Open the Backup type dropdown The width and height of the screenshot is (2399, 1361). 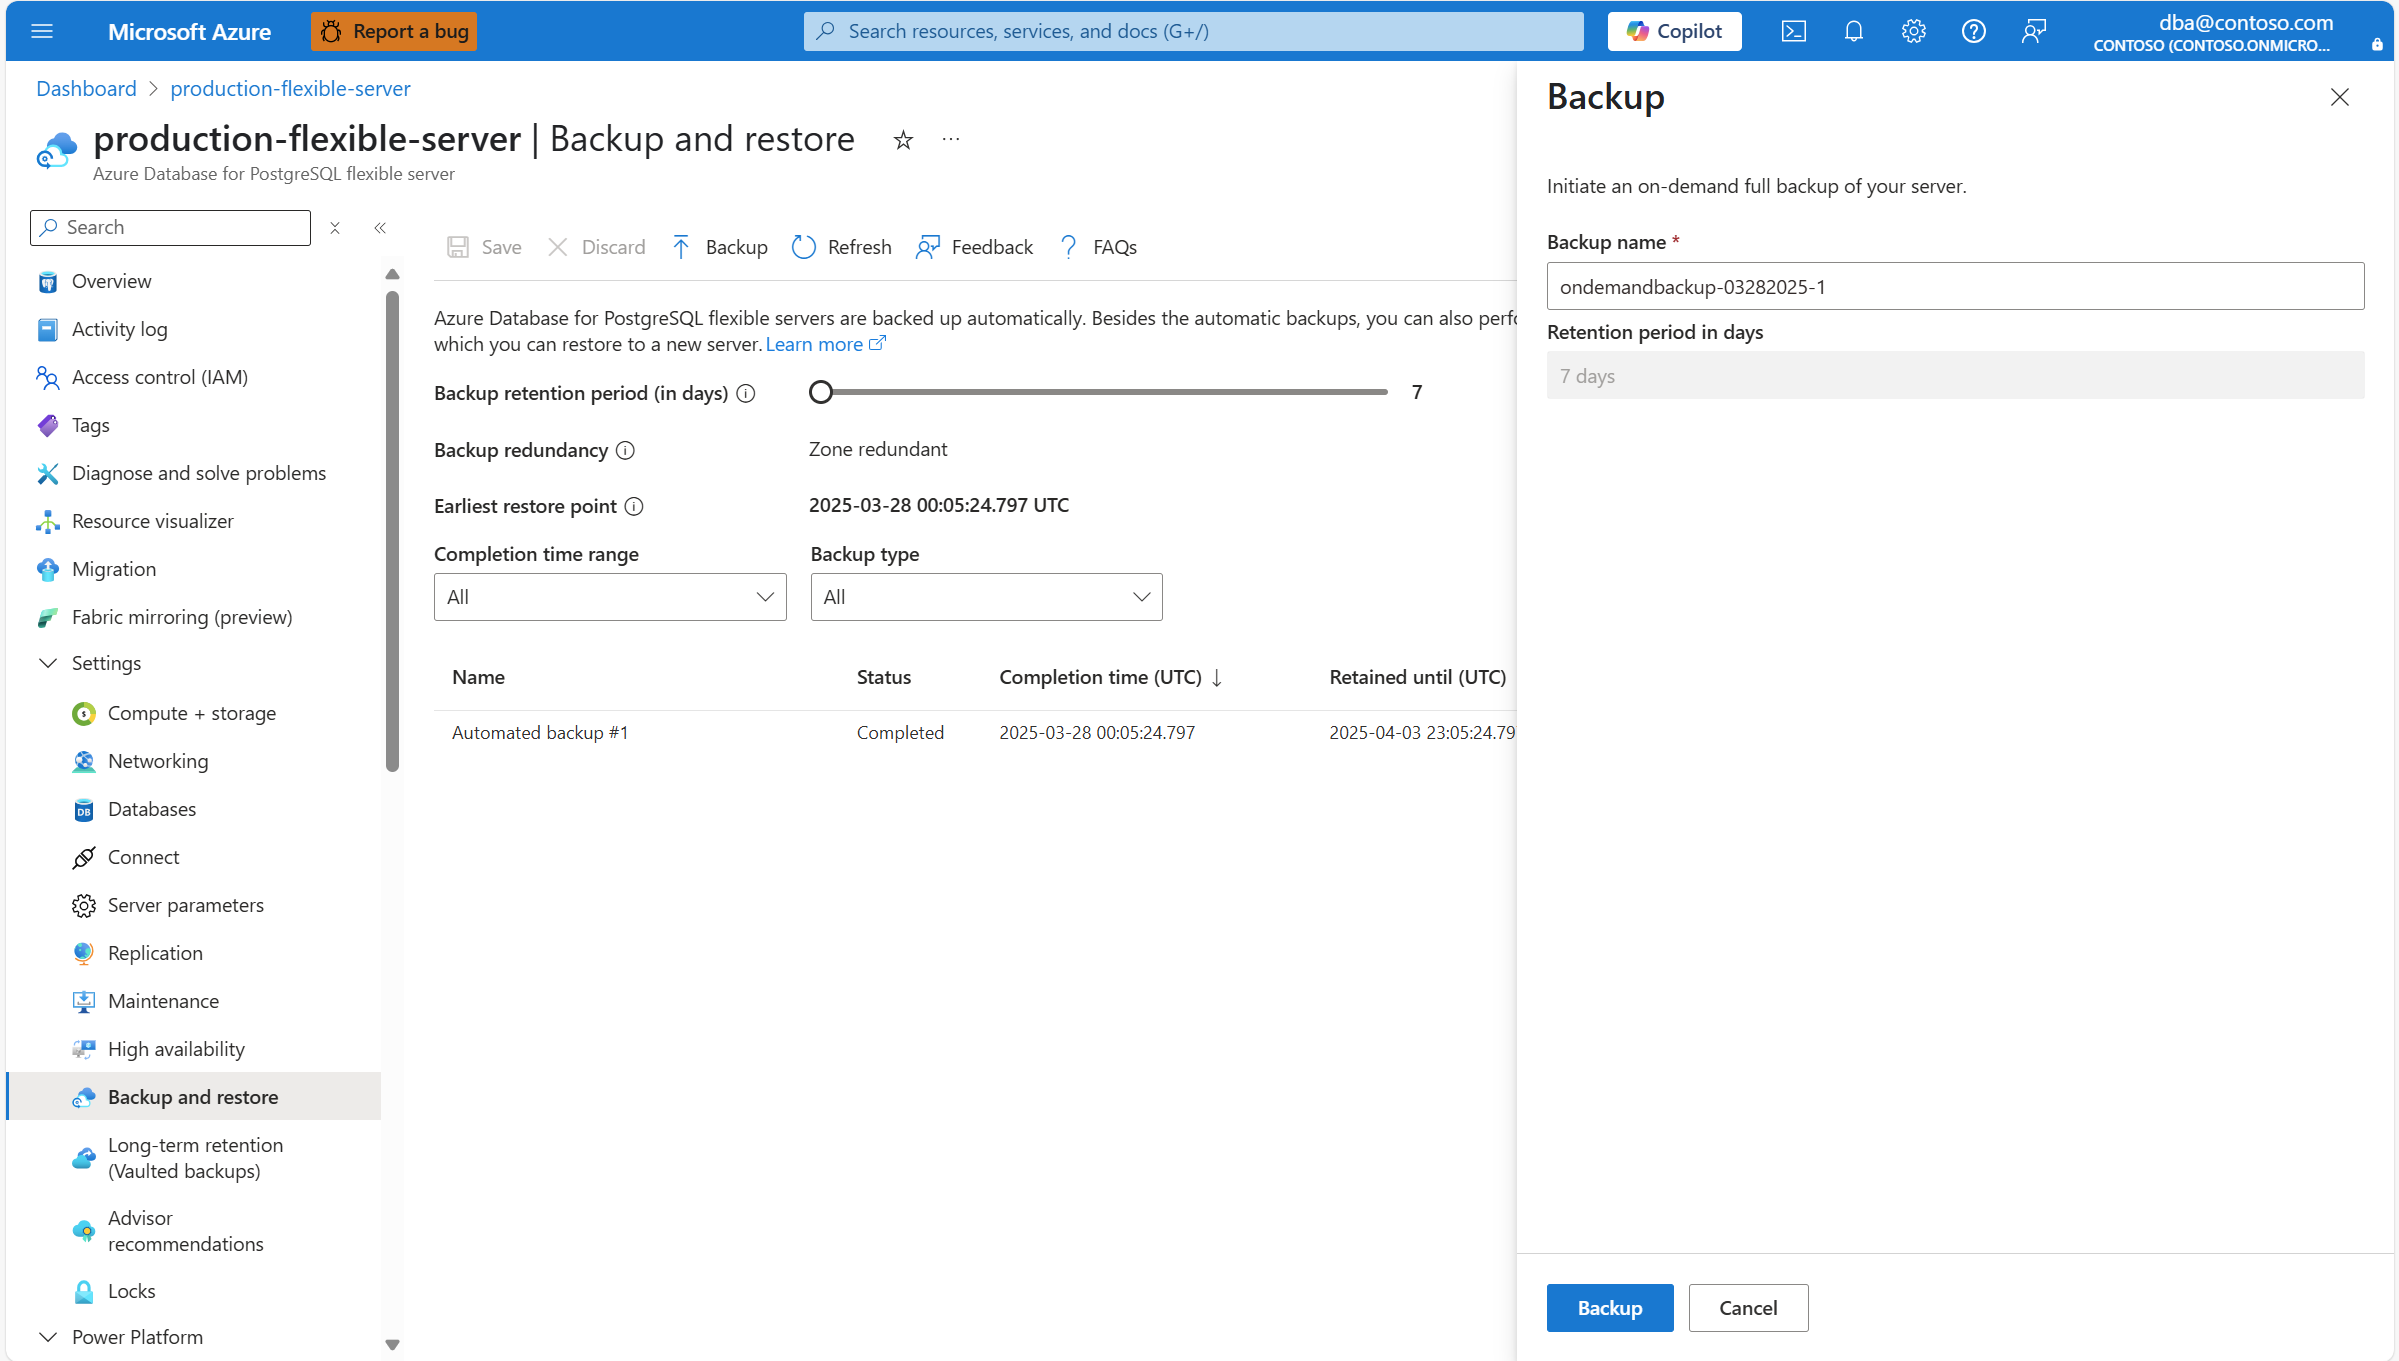(986, 597)
